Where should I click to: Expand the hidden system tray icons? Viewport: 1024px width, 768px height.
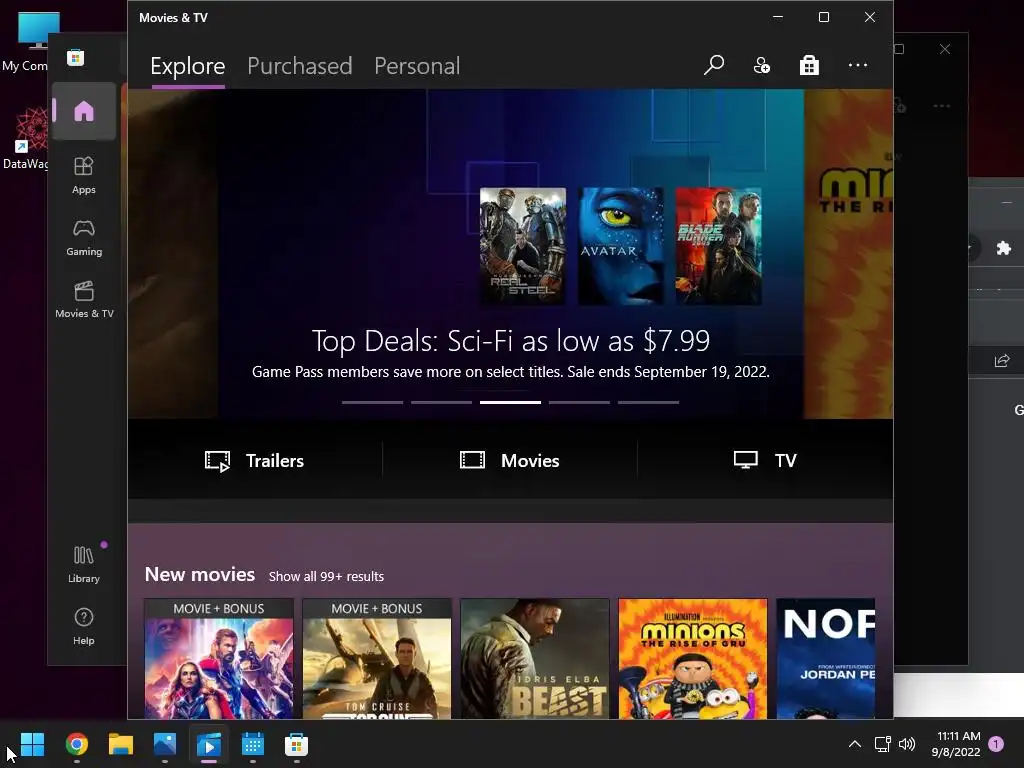point(854,744)
